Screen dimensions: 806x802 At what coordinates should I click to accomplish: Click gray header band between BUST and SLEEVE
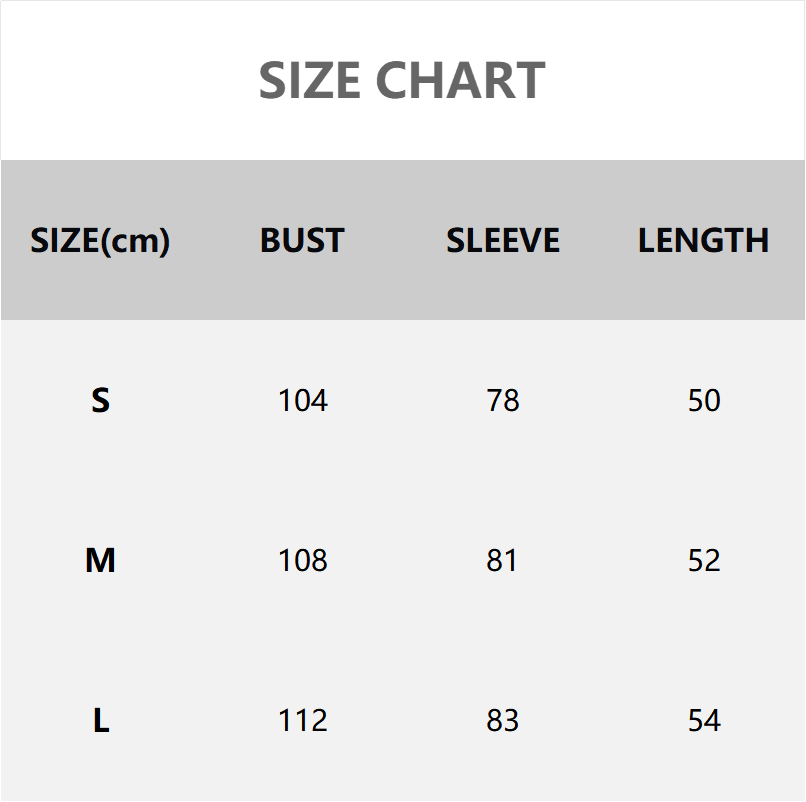pos(395,241)
